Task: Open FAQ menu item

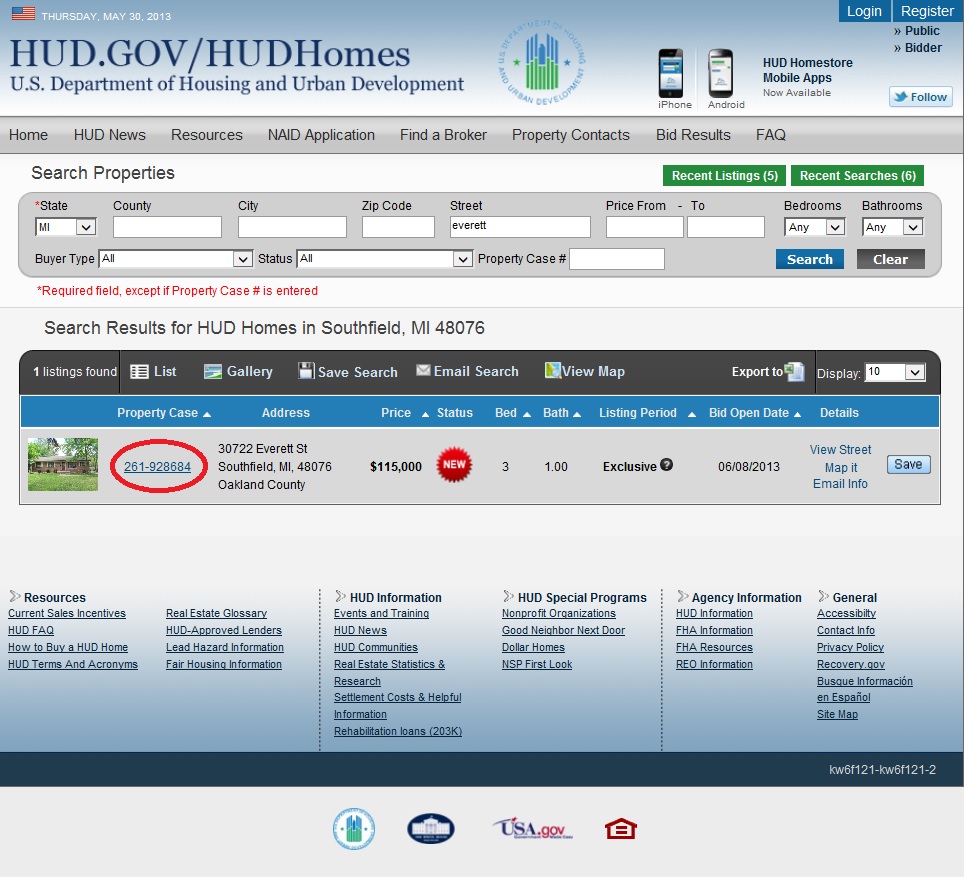Action: (x=771, y=135)
